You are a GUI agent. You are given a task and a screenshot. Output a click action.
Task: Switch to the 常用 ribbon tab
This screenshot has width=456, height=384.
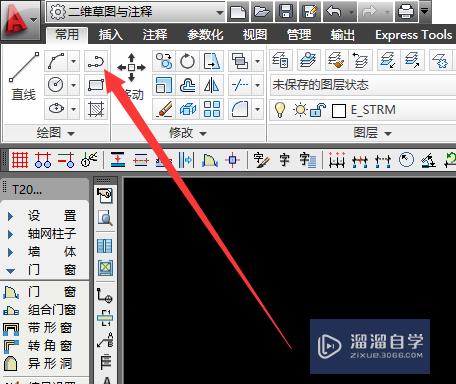pos(67,34)
